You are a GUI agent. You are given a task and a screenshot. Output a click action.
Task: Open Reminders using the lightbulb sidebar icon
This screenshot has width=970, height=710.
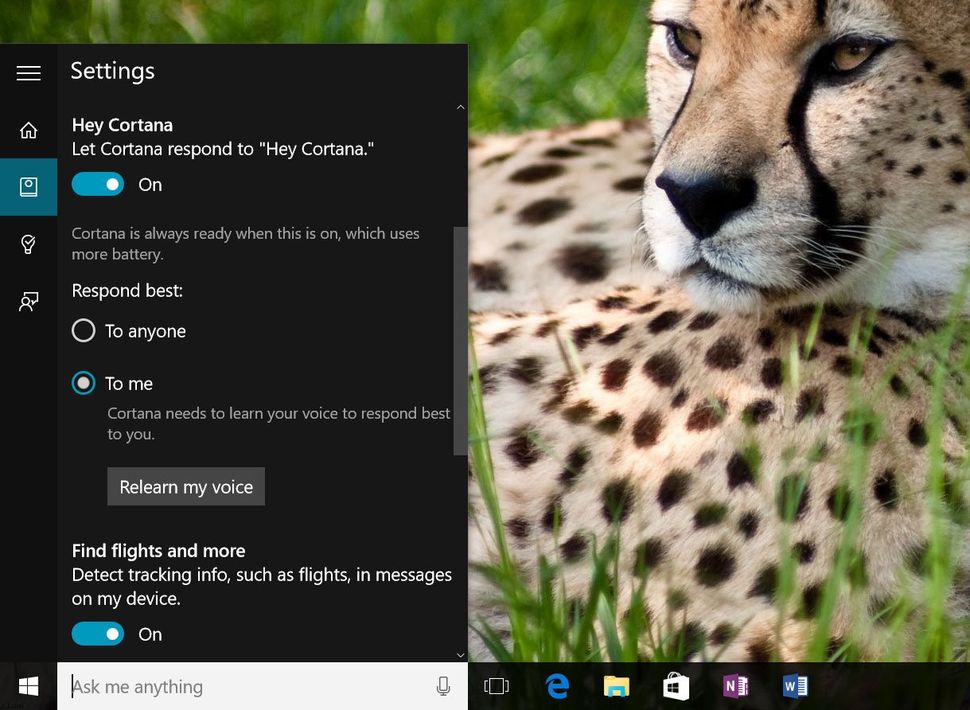(x=28, y=244)
